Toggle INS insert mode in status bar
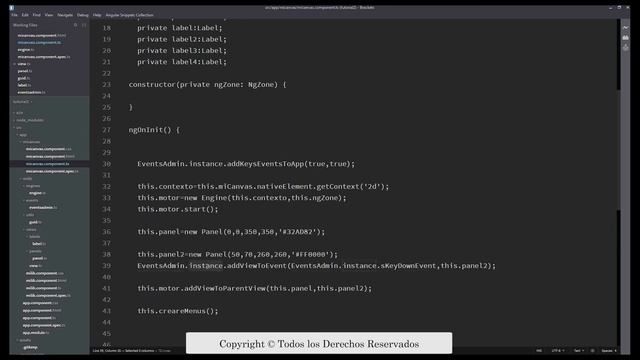The width and height of the screenshot is (640, 360). (x=539, y=351)
